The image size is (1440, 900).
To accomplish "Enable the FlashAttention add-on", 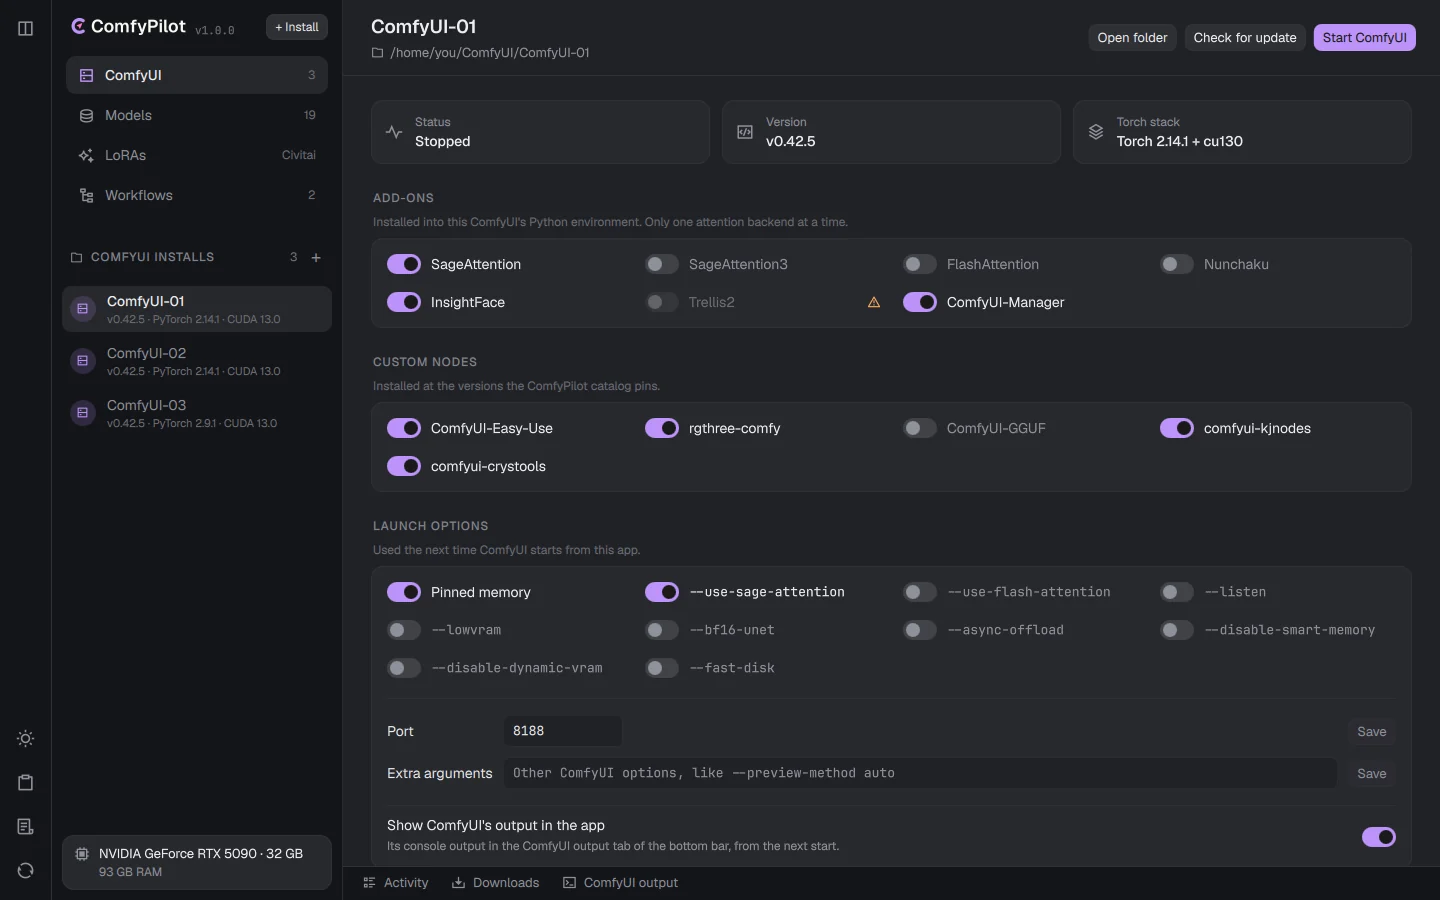I will click(x=920, y=264).
